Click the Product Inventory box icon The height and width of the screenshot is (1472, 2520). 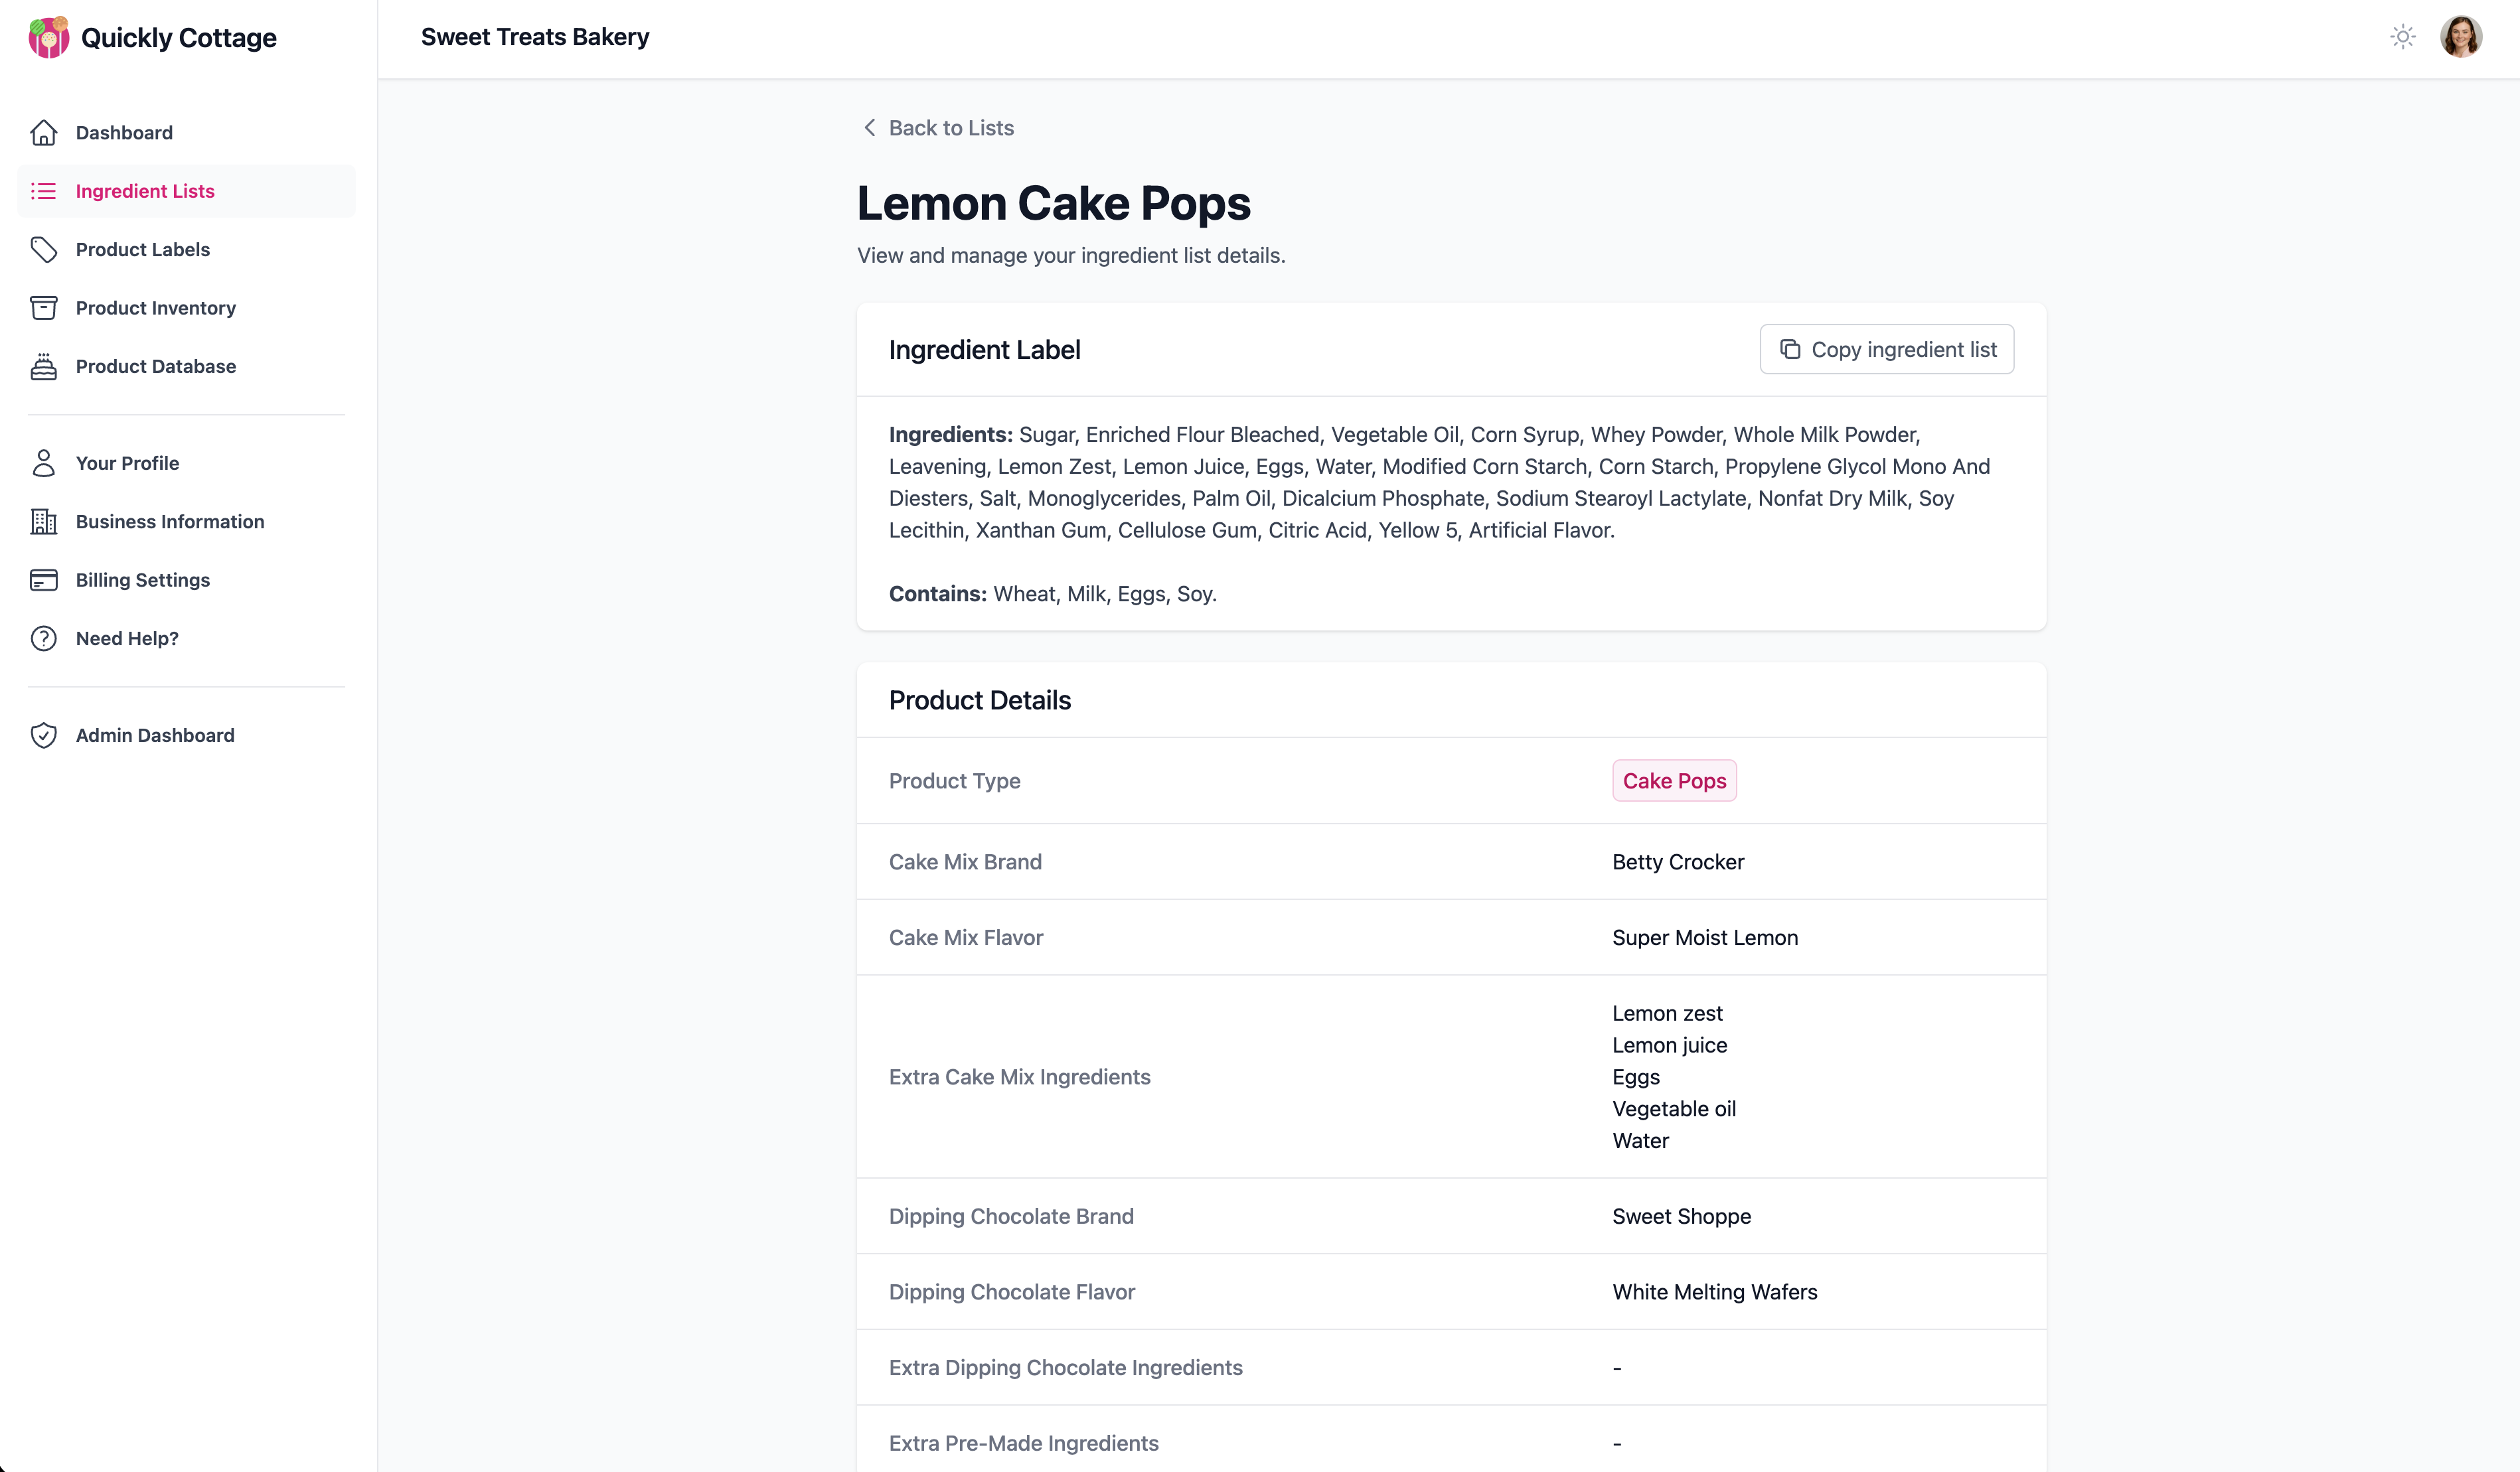[44, 308]
